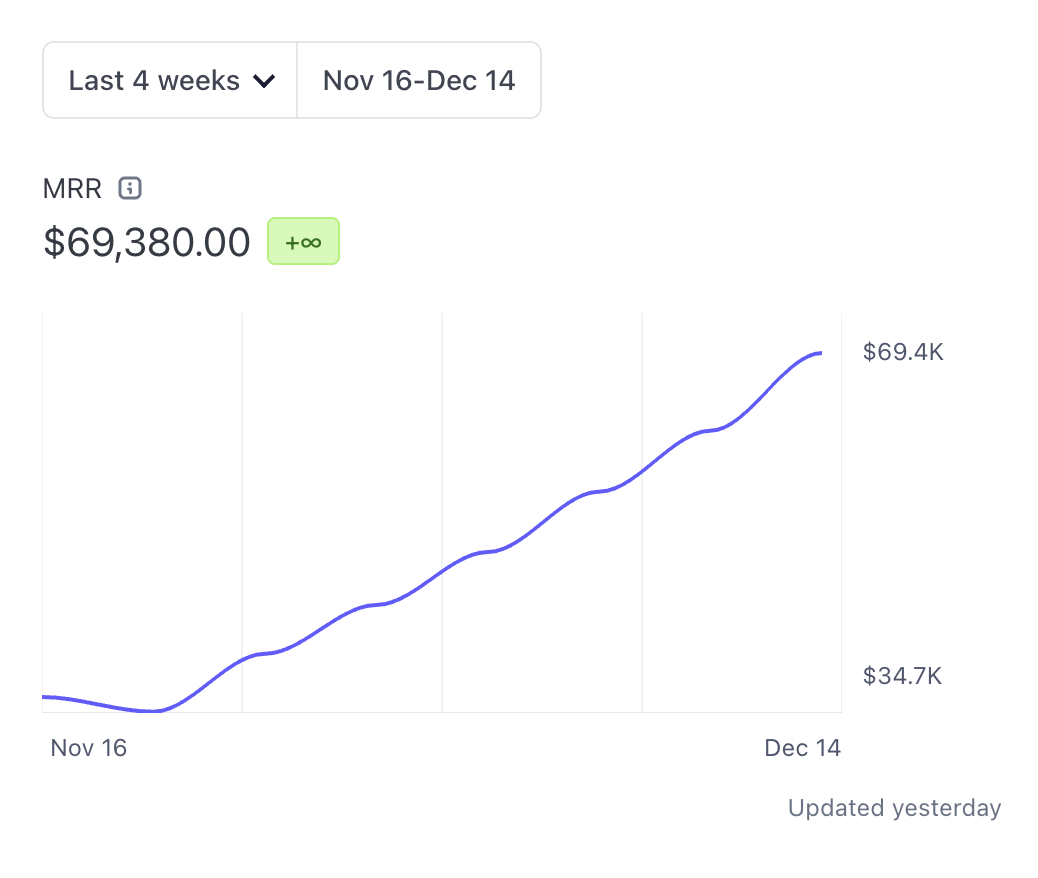Open the Nov 16-Dec 14 date range picker
1038x878 pixels.
[419, 80]
